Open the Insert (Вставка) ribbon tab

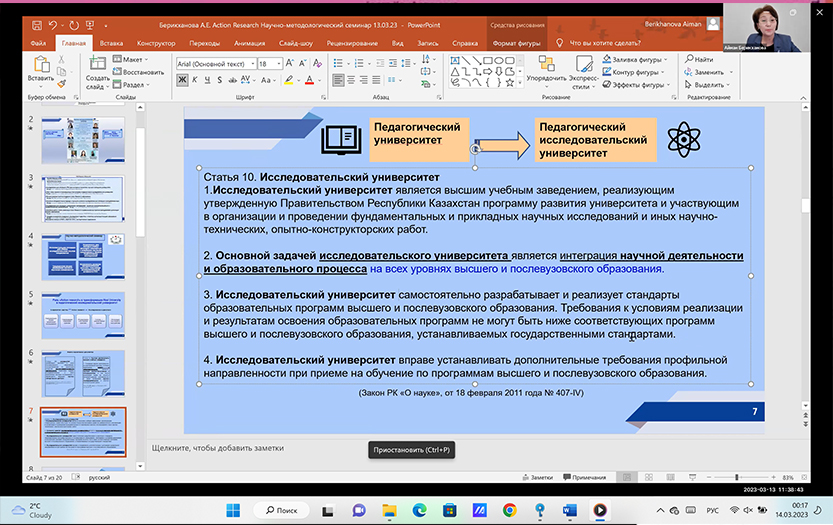pyautogui.click(x=111, y=43)
